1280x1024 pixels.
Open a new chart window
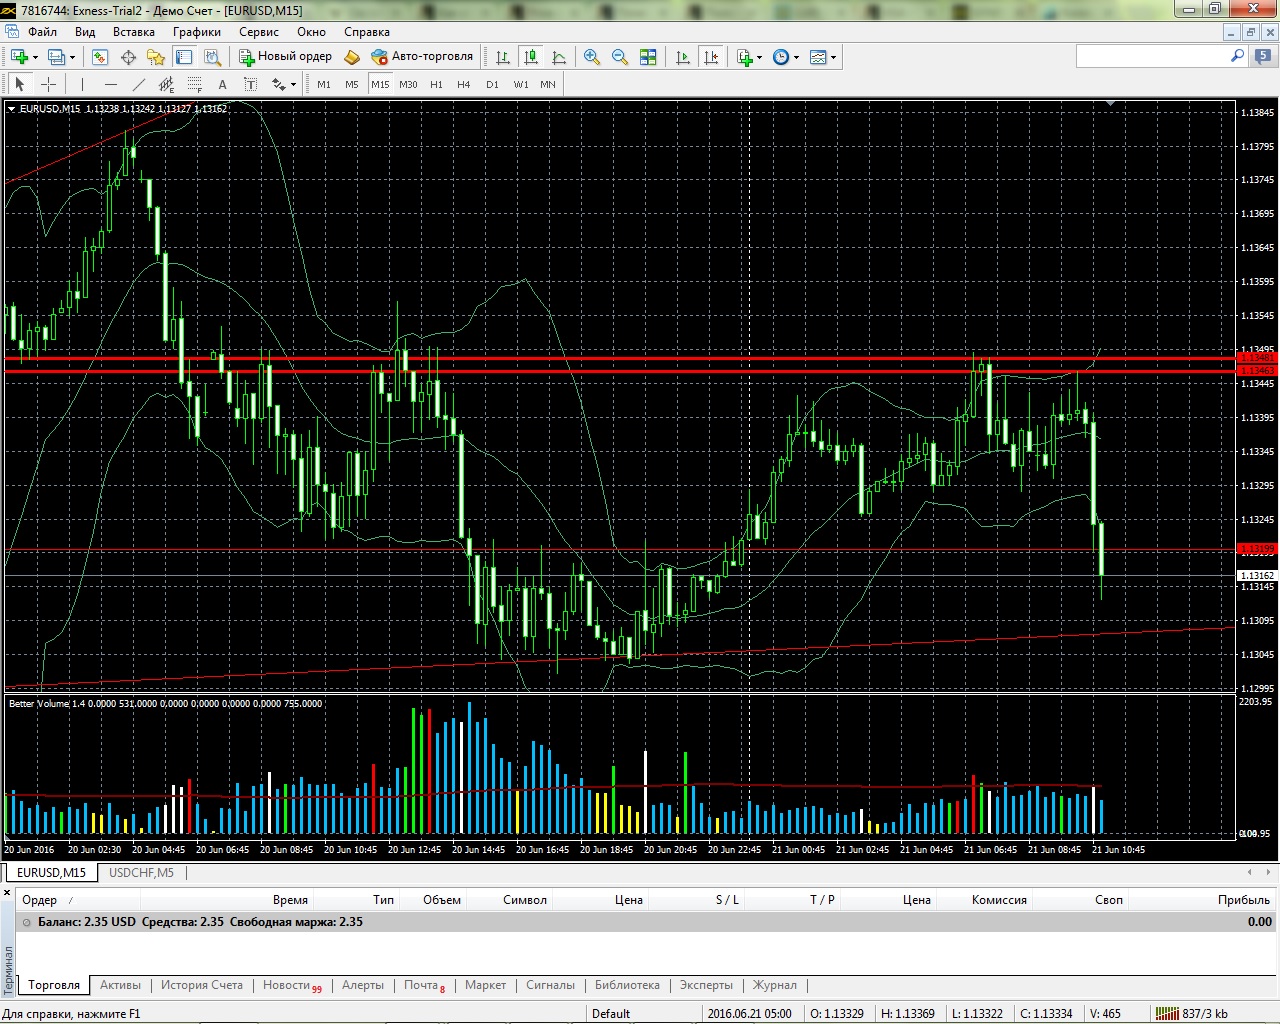(x=18, y=57)
